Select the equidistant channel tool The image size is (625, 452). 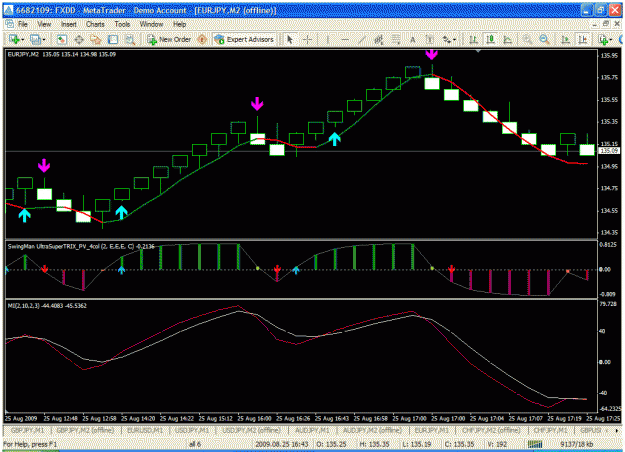(x=379, y=39)
